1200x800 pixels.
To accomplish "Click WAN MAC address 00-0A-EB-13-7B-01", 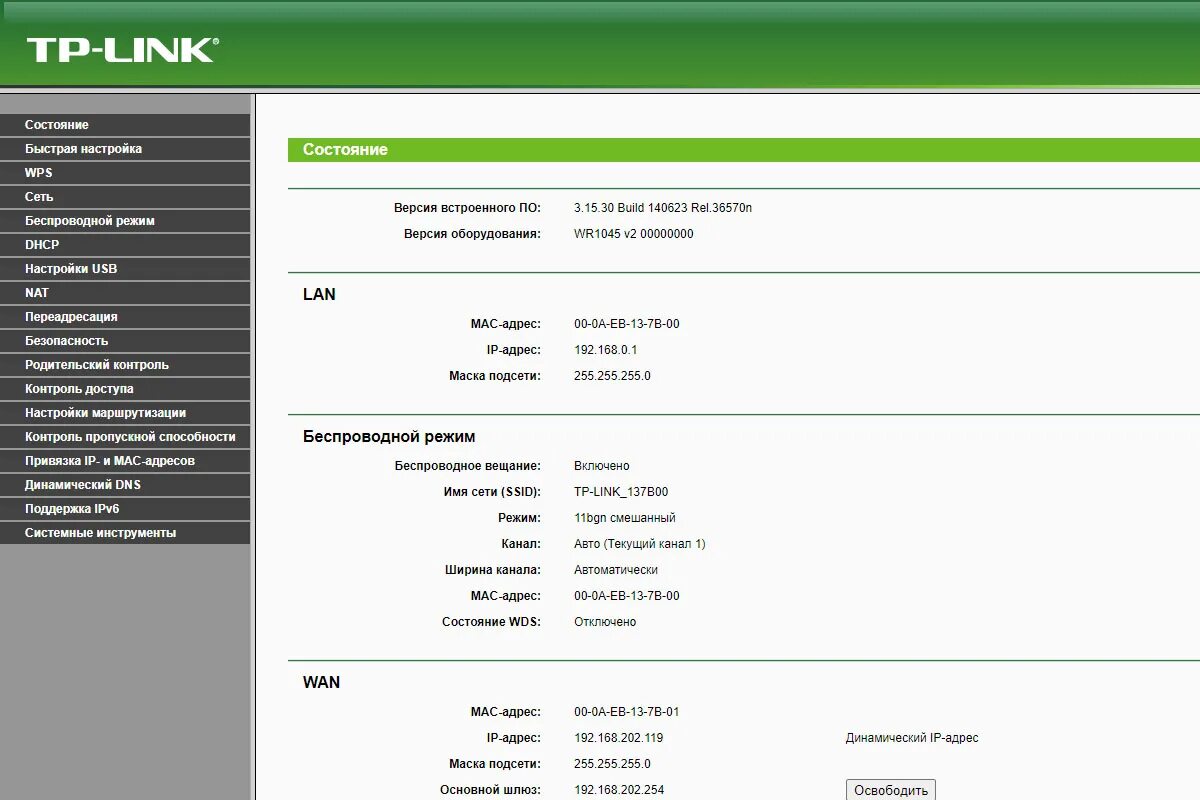I will (x=627, y=712).
